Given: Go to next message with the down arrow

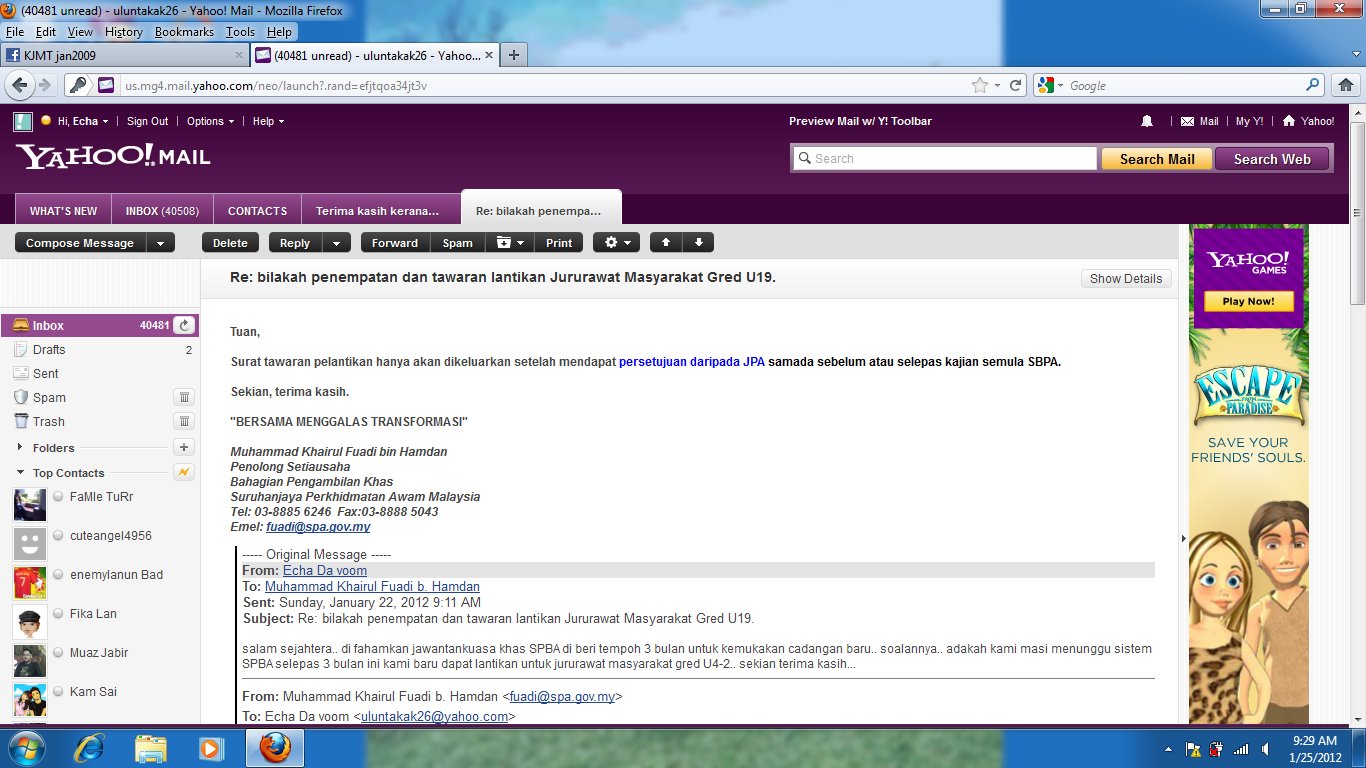Looking at the screenshot, I should point(698,242).
